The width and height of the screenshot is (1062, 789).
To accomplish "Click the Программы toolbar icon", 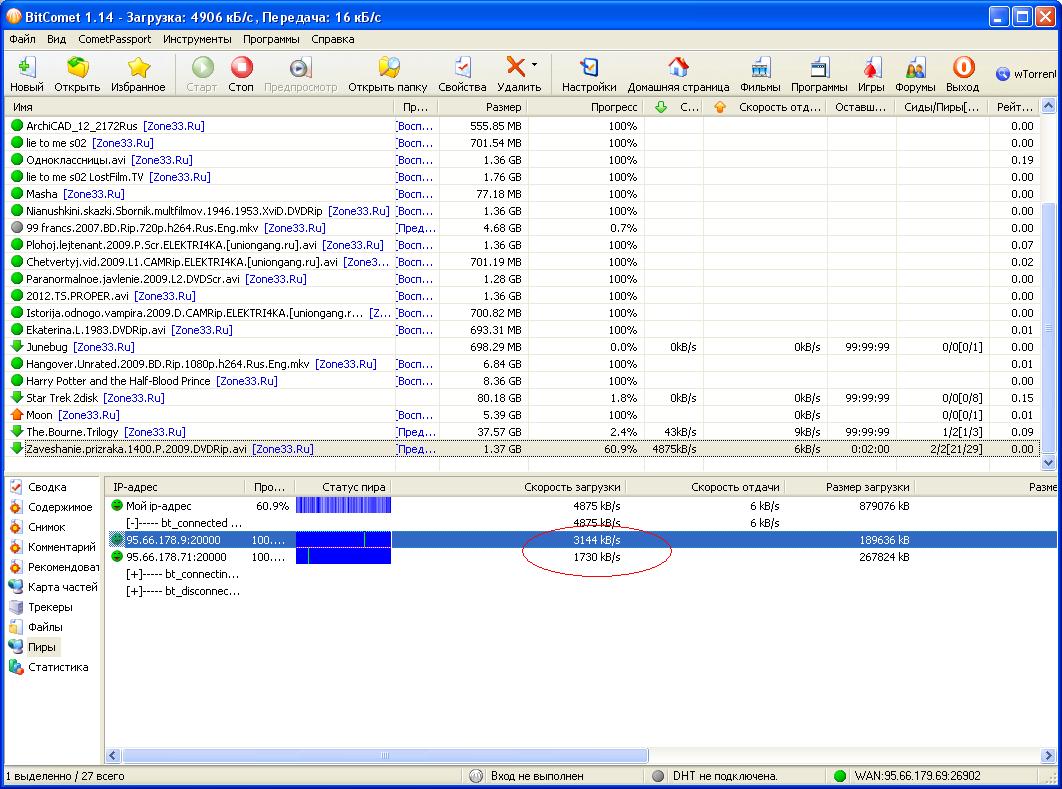I will click(x=819, y=68).
